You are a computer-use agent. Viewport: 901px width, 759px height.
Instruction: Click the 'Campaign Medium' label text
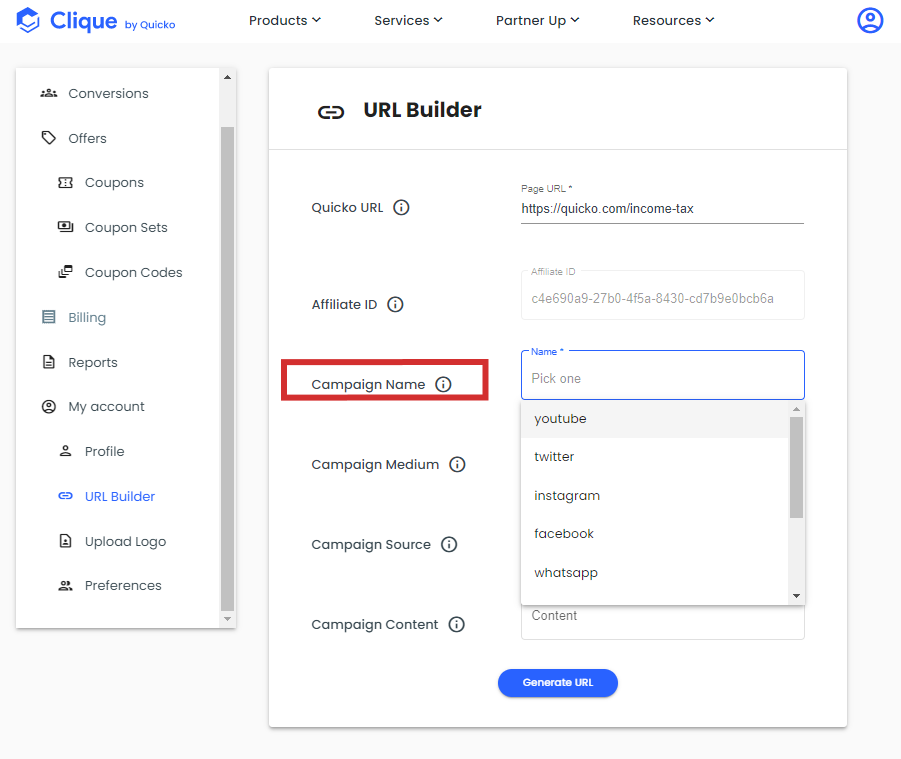click(375, 464)
